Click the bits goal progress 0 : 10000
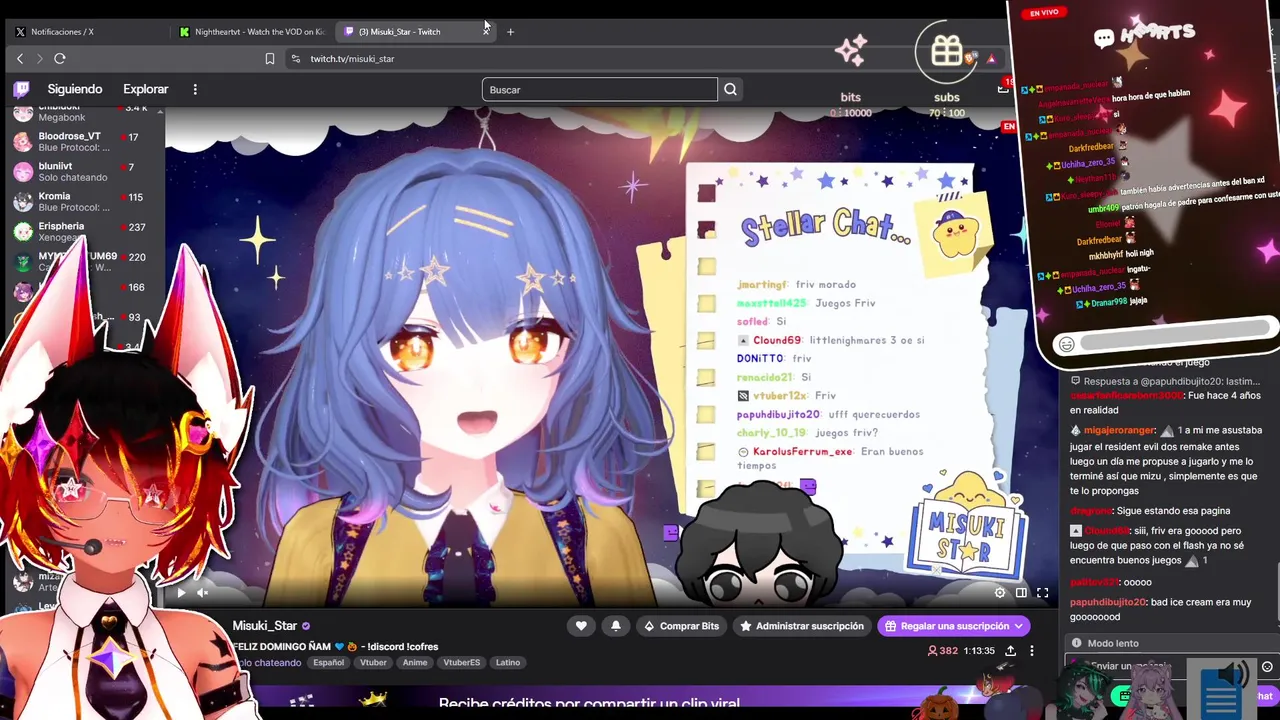This screenshot has width=1280, height=720. tap(850, 113)
